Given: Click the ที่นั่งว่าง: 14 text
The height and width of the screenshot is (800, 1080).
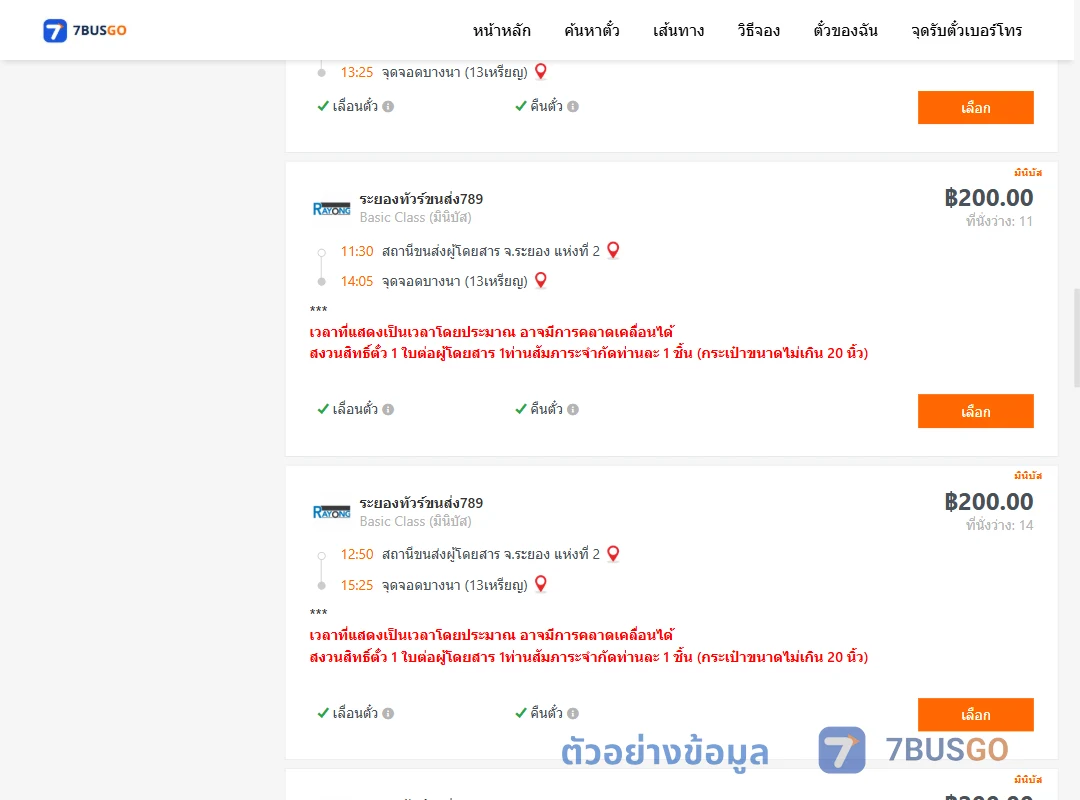Looking at the screenshot, I should [x=999, y=525].
